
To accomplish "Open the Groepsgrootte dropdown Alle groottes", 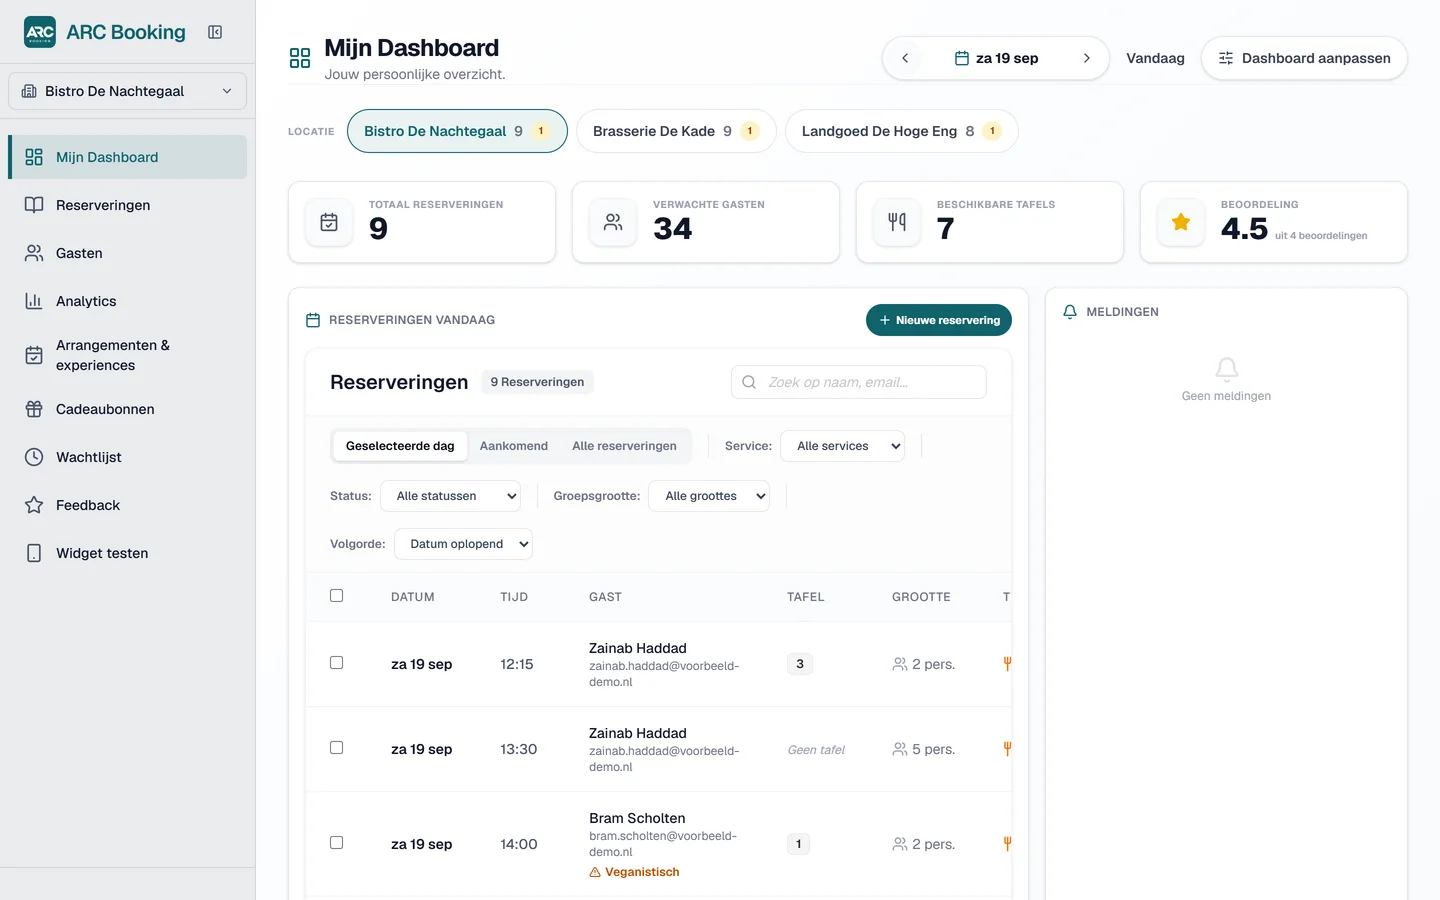I will [x=709, y=496].
